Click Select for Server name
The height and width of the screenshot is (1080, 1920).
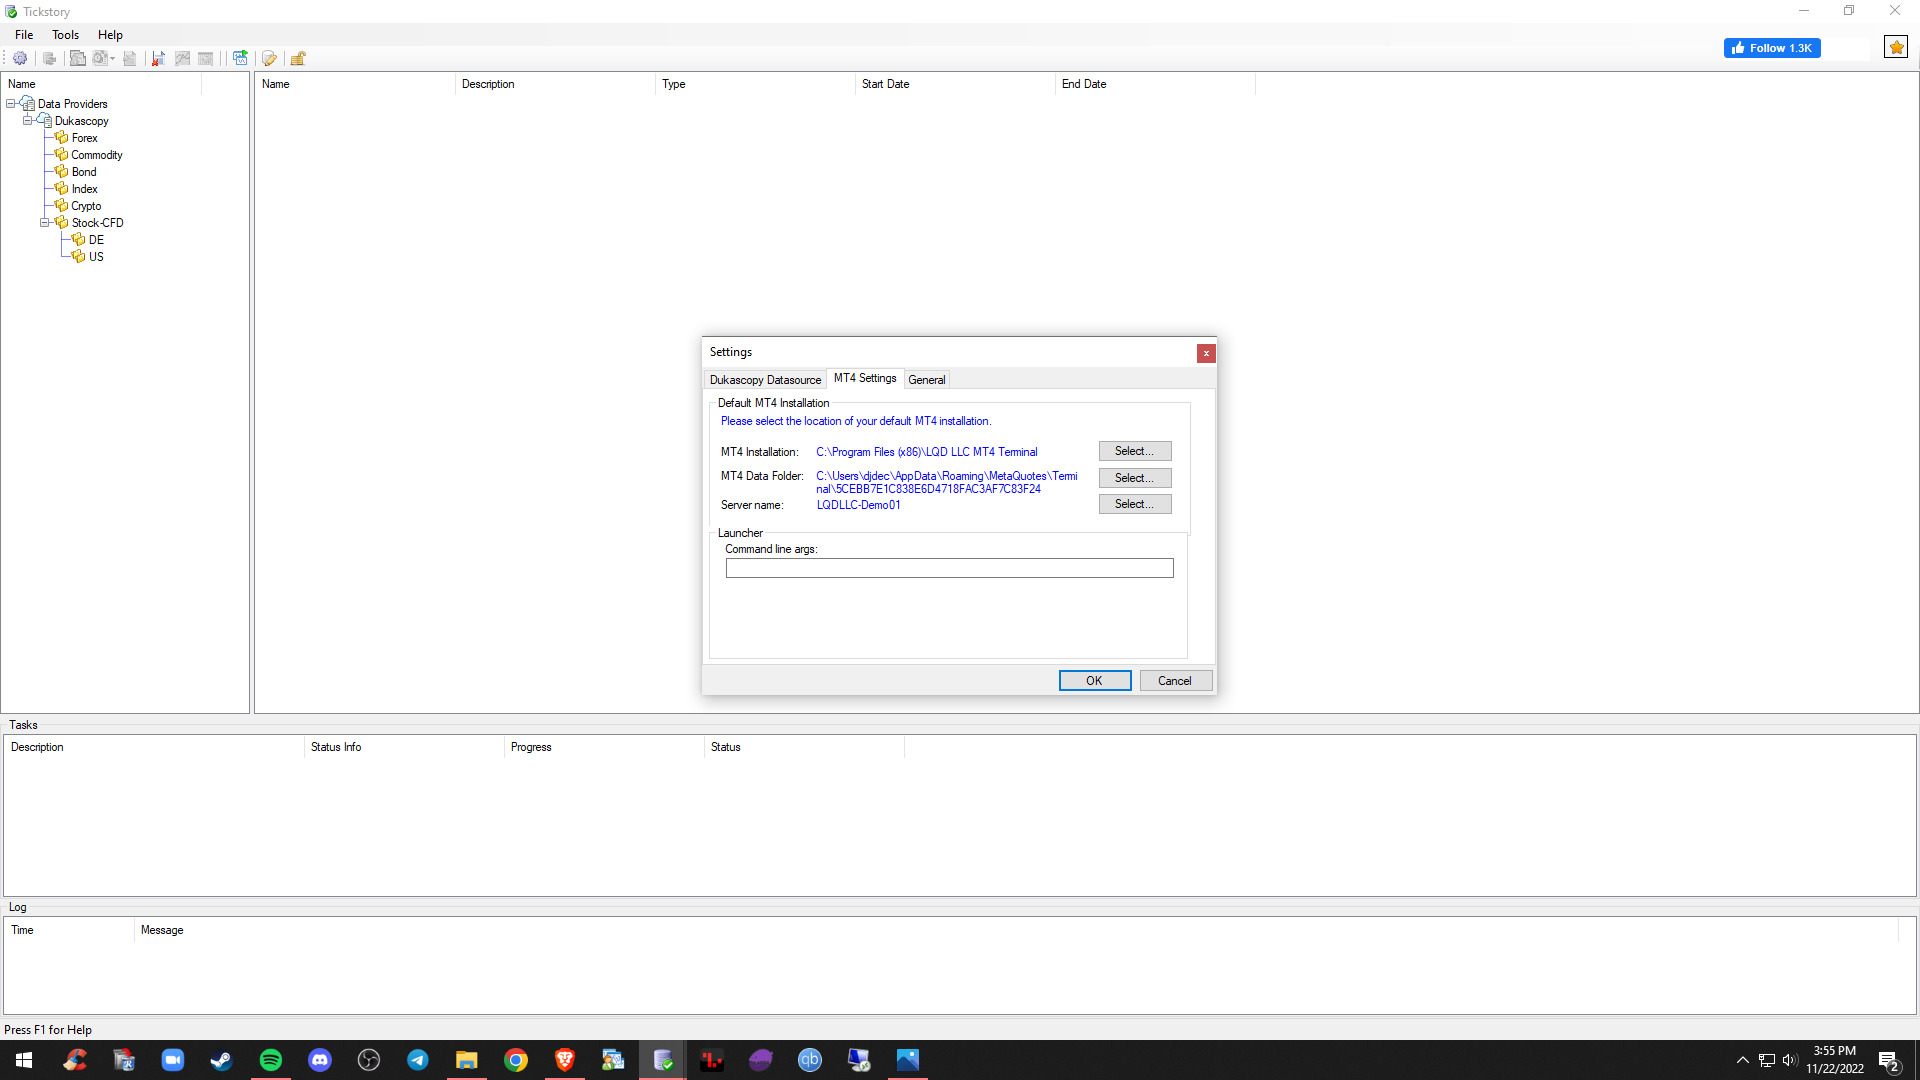pos(1135,504)
